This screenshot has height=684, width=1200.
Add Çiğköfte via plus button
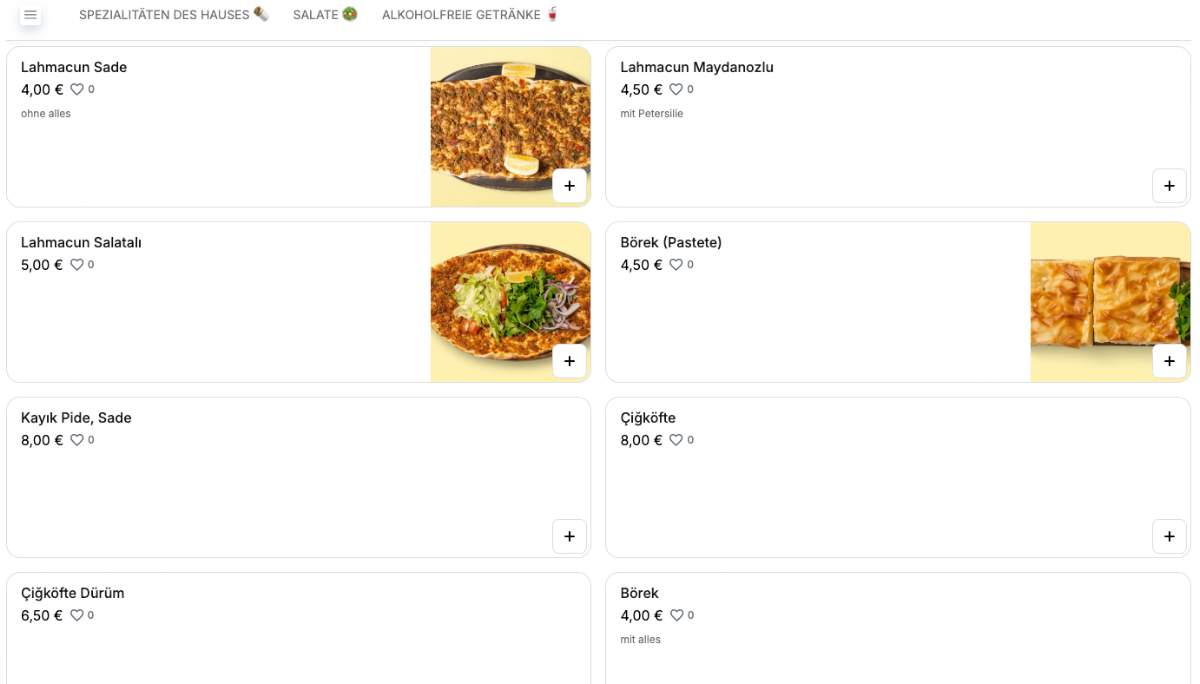tap(1169, 536)
